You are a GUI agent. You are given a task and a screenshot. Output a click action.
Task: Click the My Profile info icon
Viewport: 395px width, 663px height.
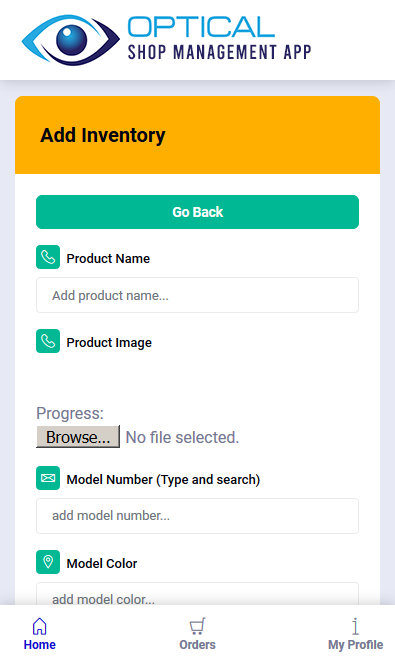pyautogui.click(x=355, y=626)
